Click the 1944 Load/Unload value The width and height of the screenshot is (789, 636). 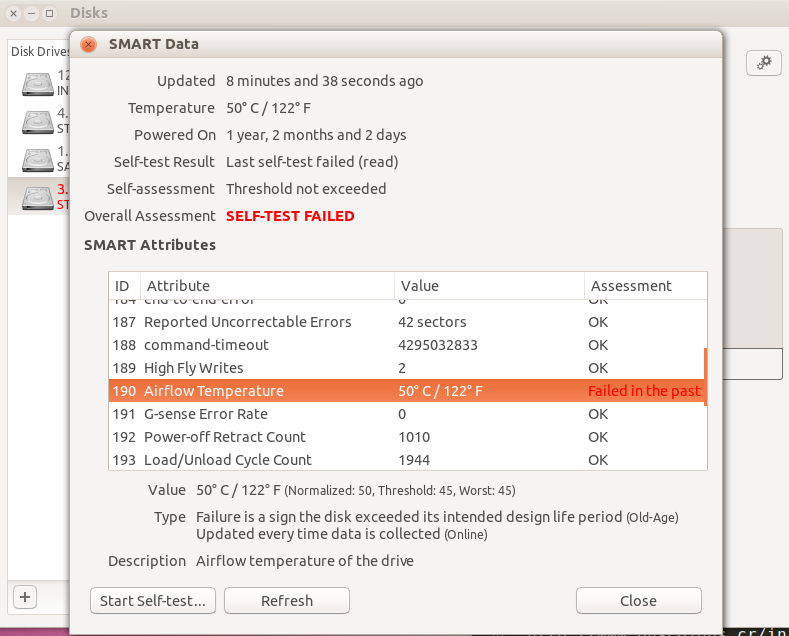pyautogui.click(x=414, y=460)
